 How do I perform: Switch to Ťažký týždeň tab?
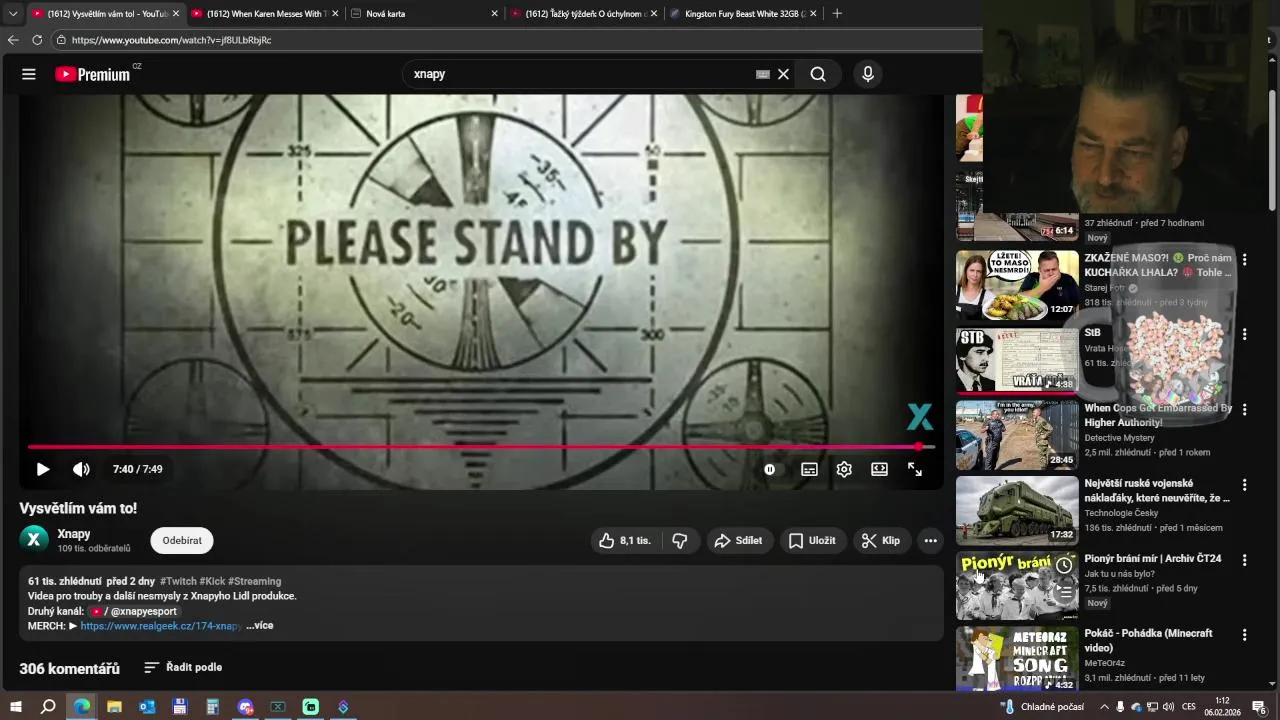[583, 14]
